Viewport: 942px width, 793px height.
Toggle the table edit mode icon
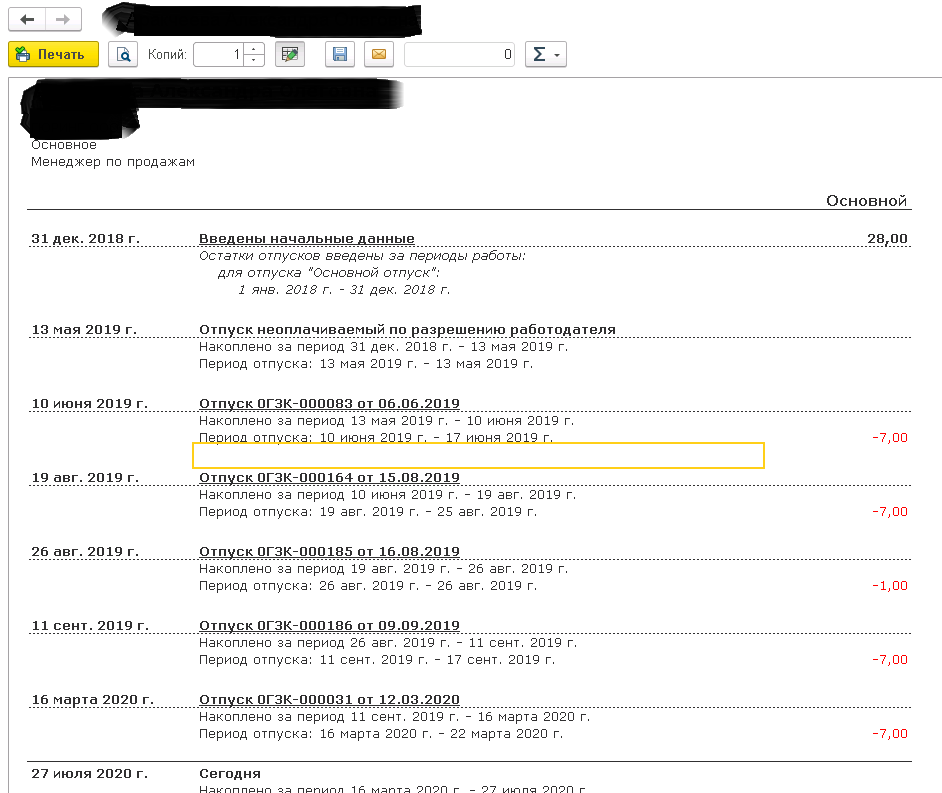click(x=290, y=54)
